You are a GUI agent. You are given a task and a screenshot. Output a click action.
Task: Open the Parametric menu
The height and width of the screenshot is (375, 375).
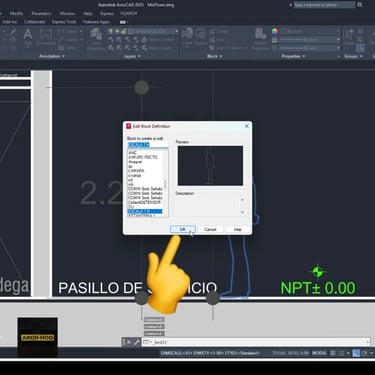click(41, 14)
